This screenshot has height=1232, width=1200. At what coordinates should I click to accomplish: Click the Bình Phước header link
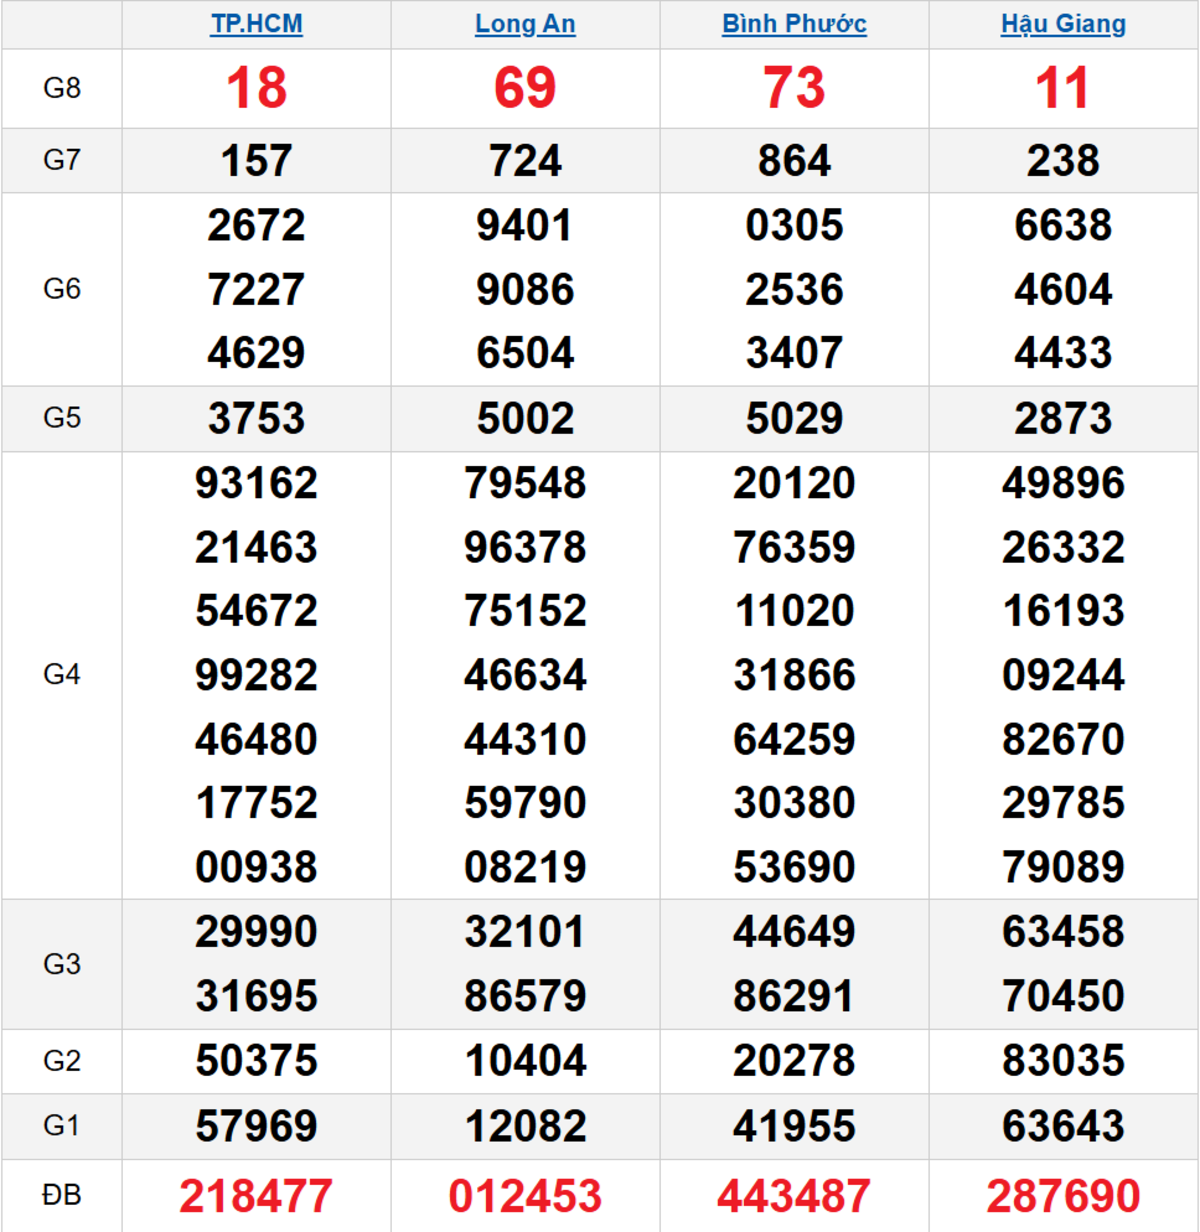(794, 24)
